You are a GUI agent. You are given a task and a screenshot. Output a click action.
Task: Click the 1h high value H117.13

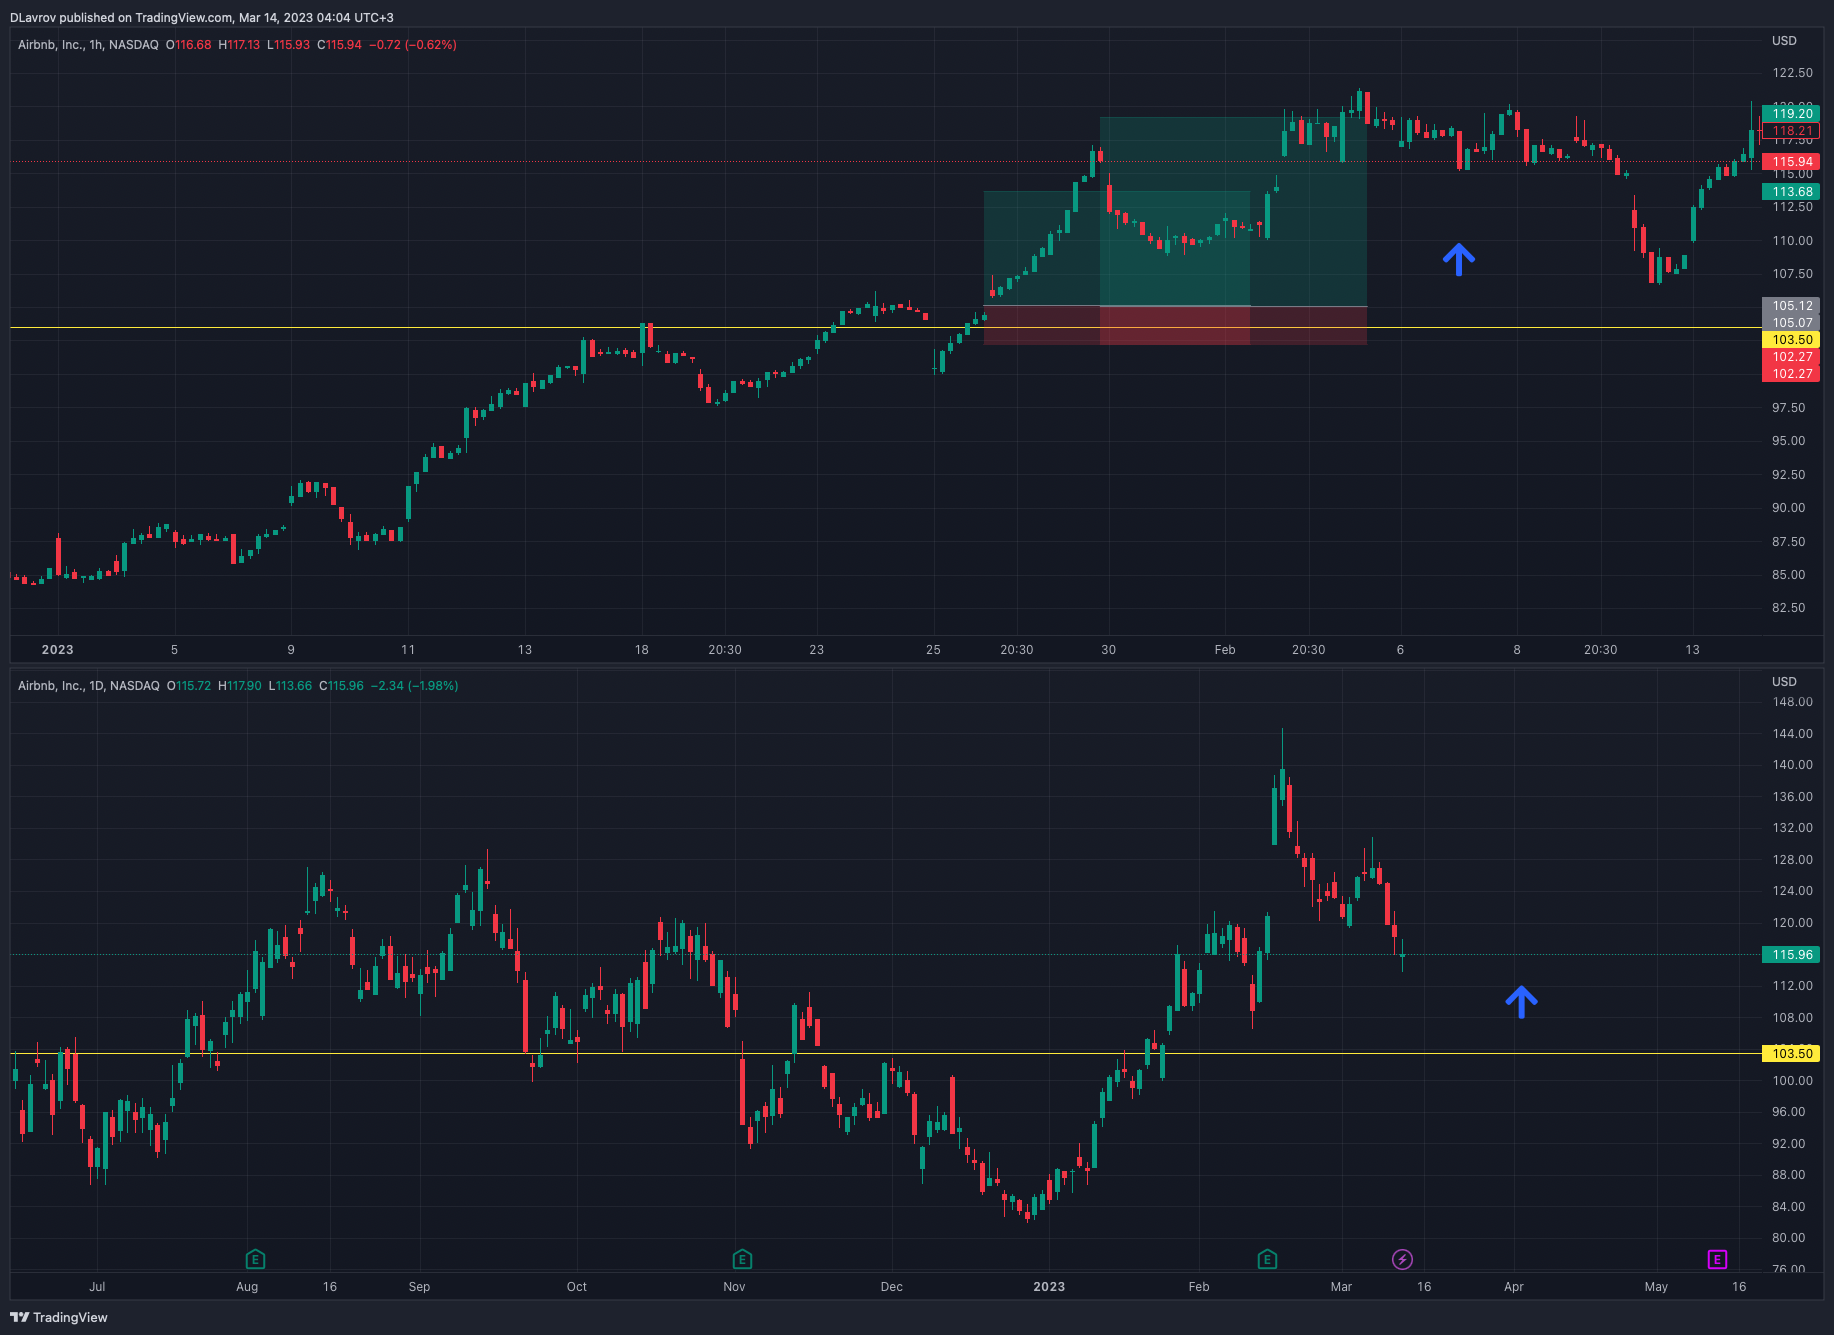coord(239,45)
